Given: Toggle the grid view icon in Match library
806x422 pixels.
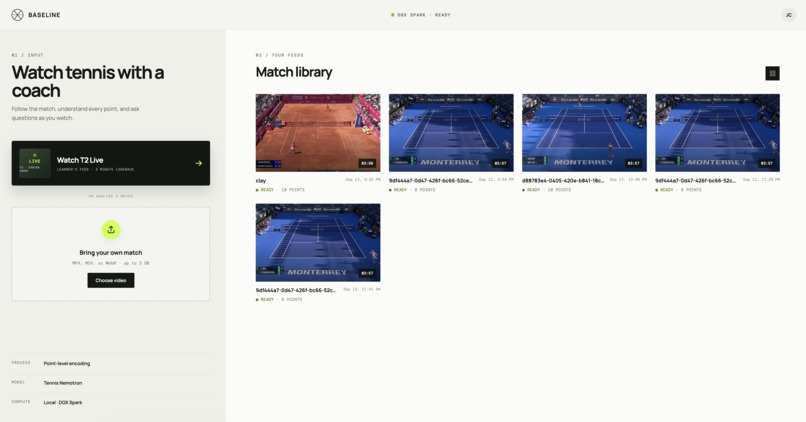Looking at the screenshot, I should coord(772,74).
